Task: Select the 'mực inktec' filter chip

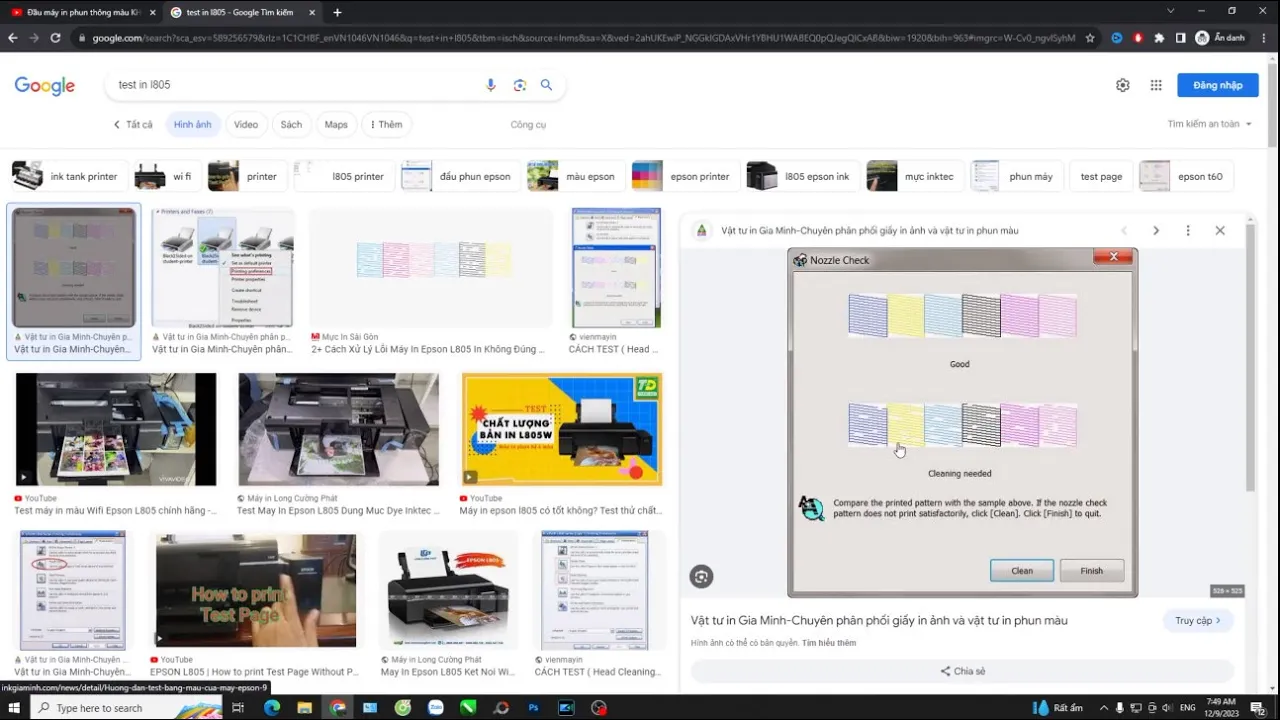Action: pyautogui.click(x=915, y=176)
